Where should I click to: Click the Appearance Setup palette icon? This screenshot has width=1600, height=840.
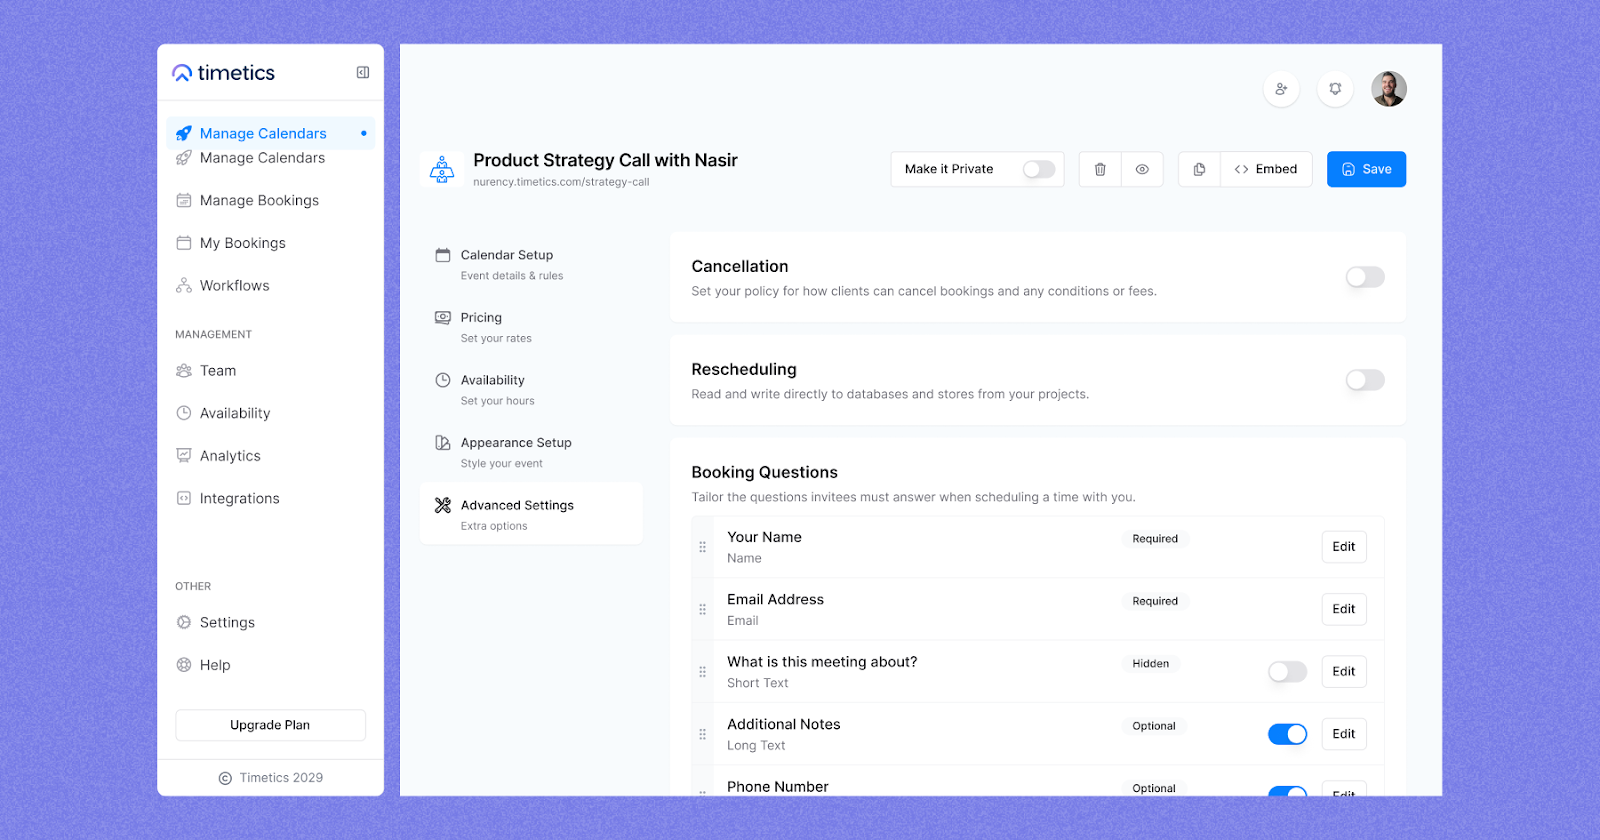click(442, 442)
